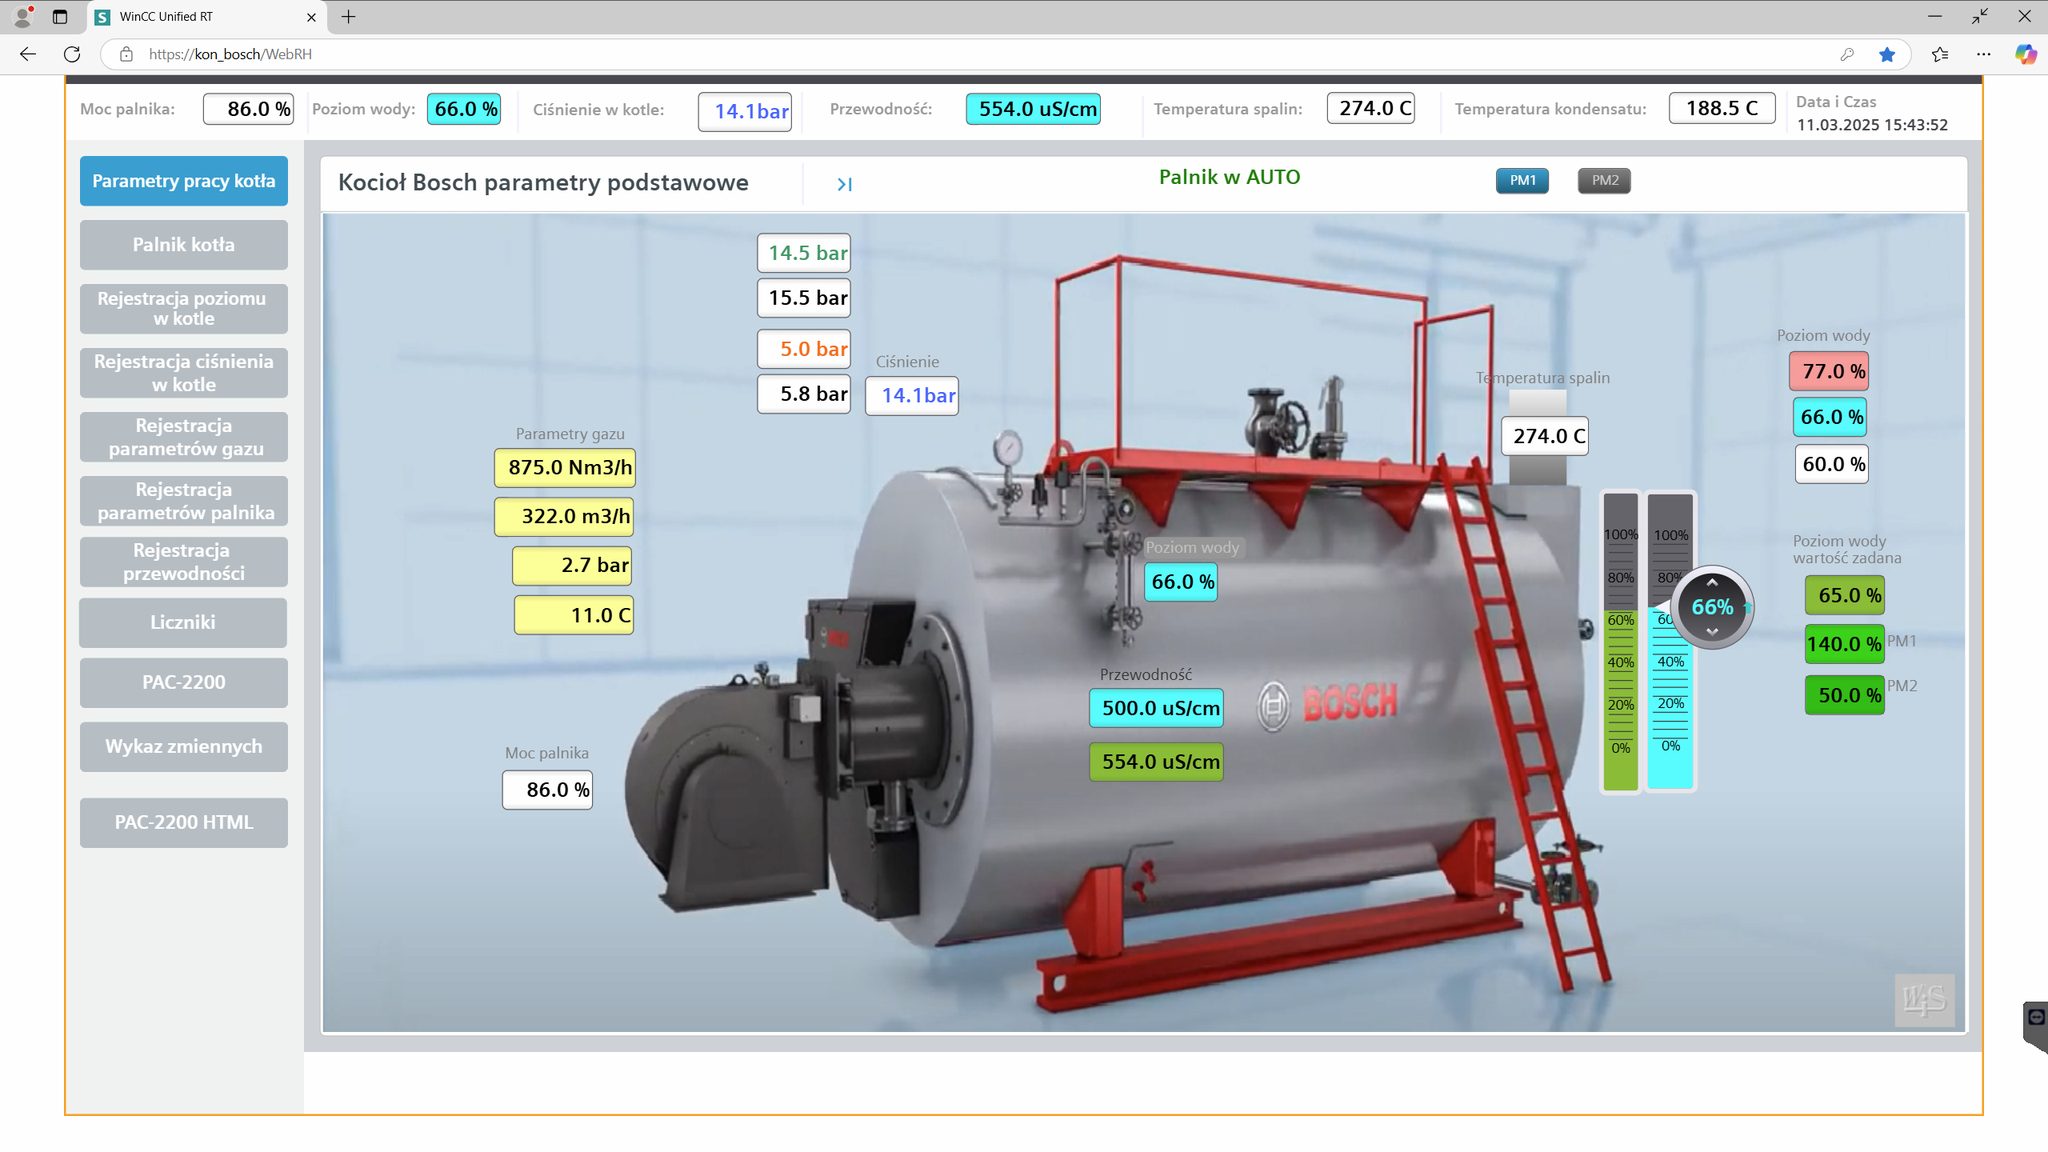Open a new browser tab with plus
Viewport: 2048px width, 1152px height.
point(348,16)
